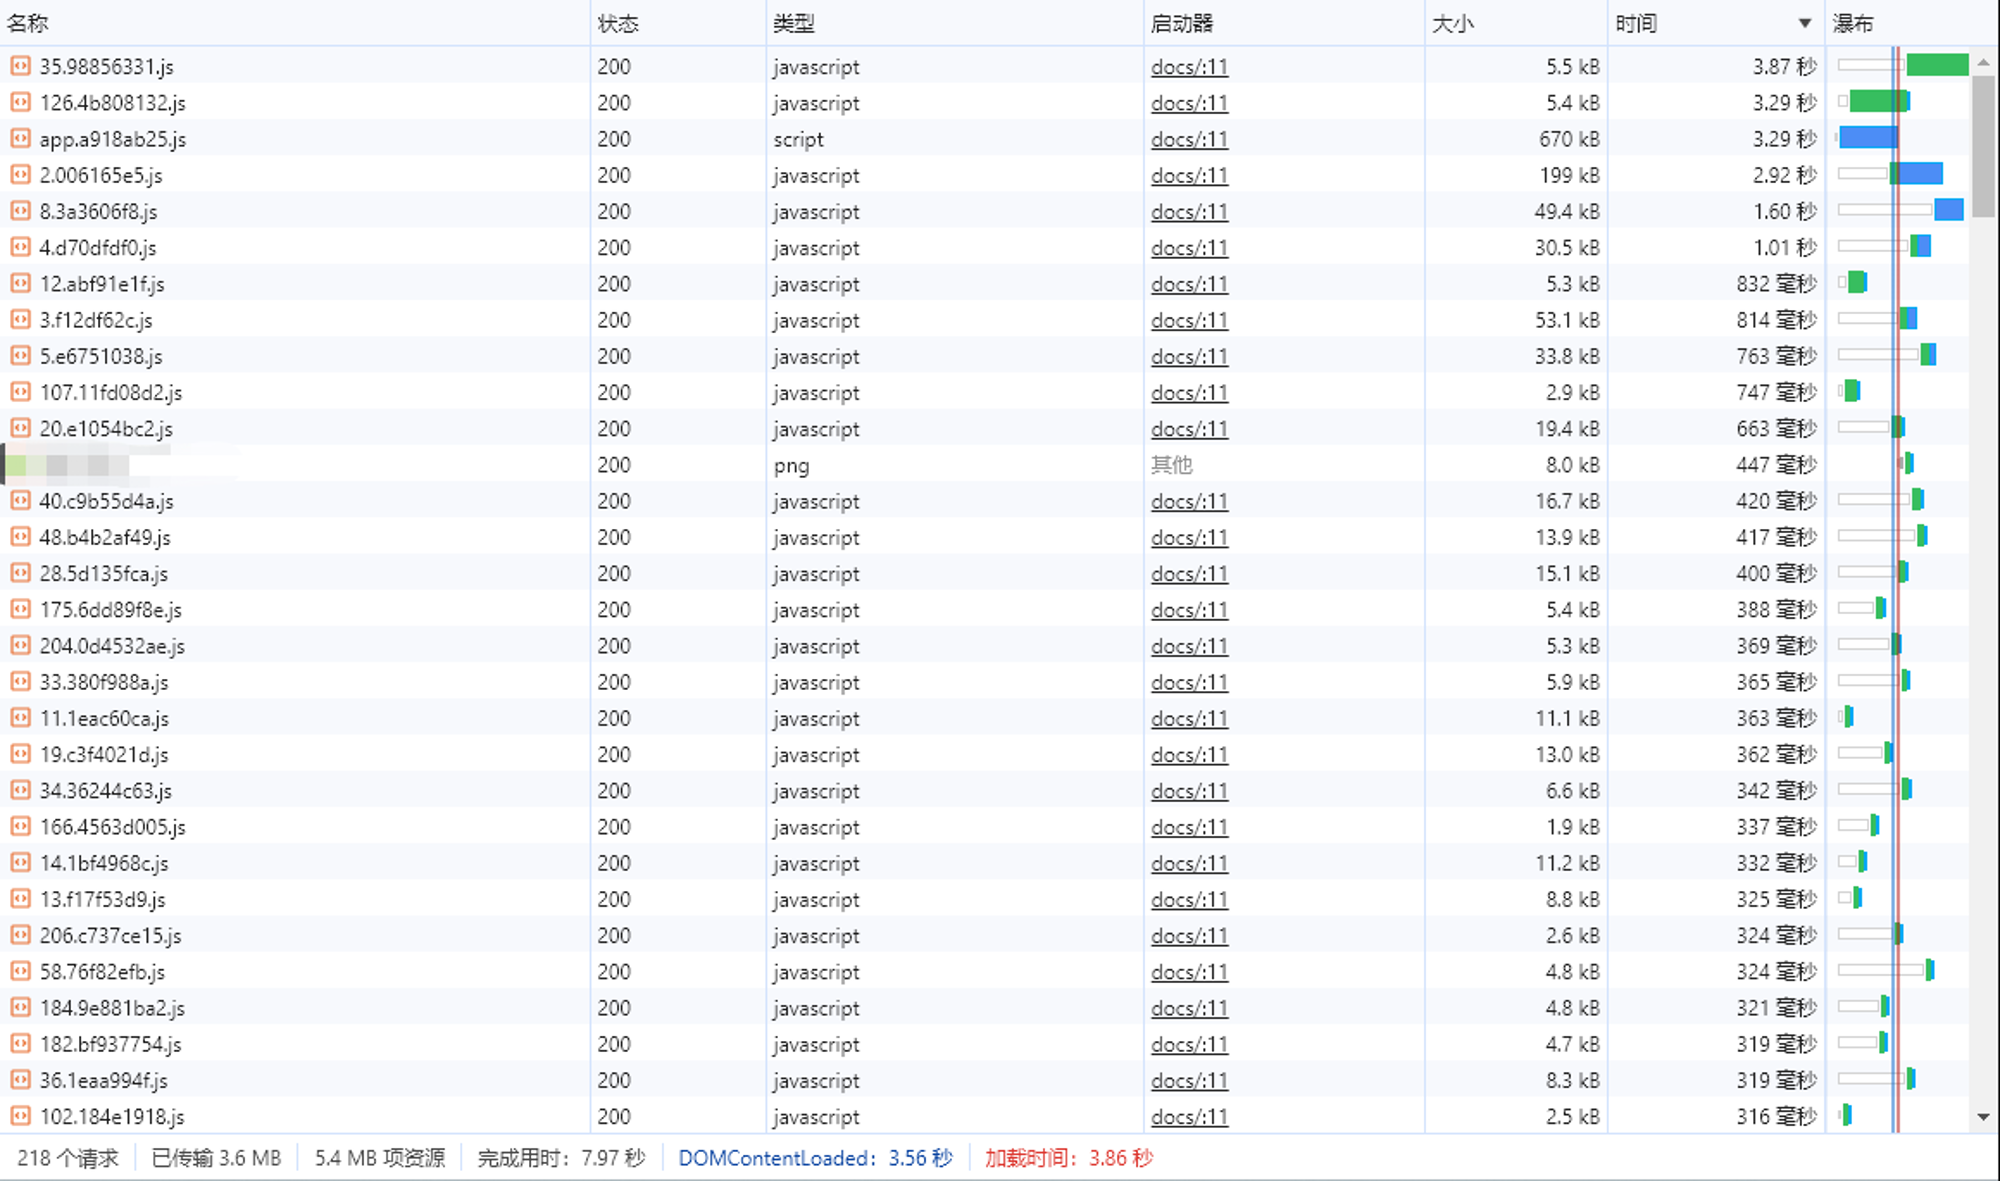Select the 58.76f82efb.js request name
The width and height of the screenshot is (2000, 1181).
pyautogui.click(x=102, y=972)
